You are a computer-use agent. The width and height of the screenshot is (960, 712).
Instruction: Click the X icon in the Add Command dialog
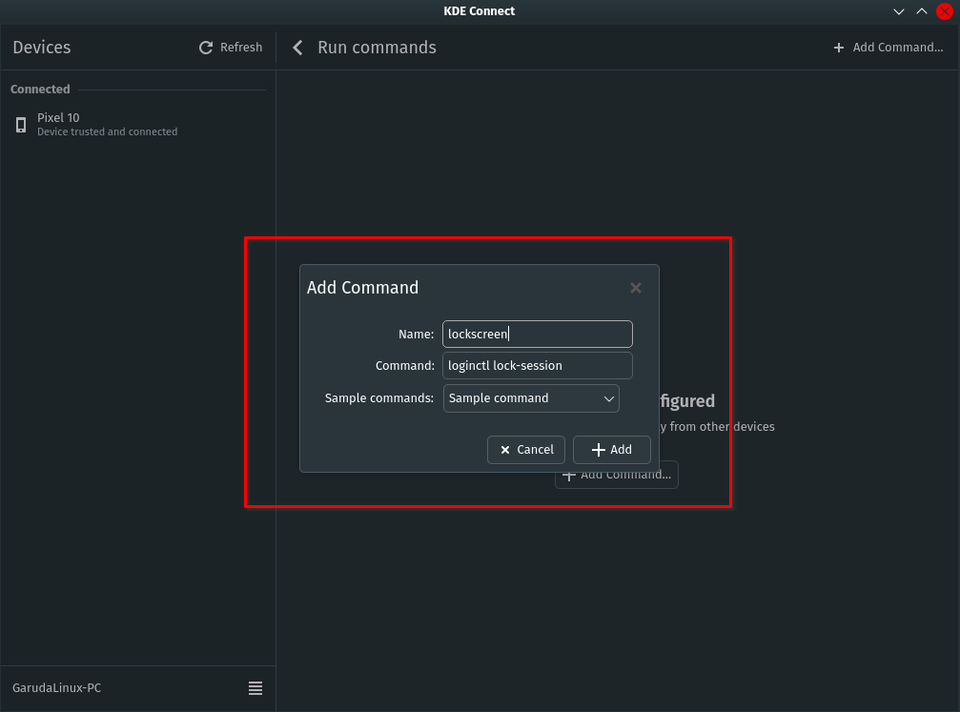pyautogui.click(x=636, y=287)
